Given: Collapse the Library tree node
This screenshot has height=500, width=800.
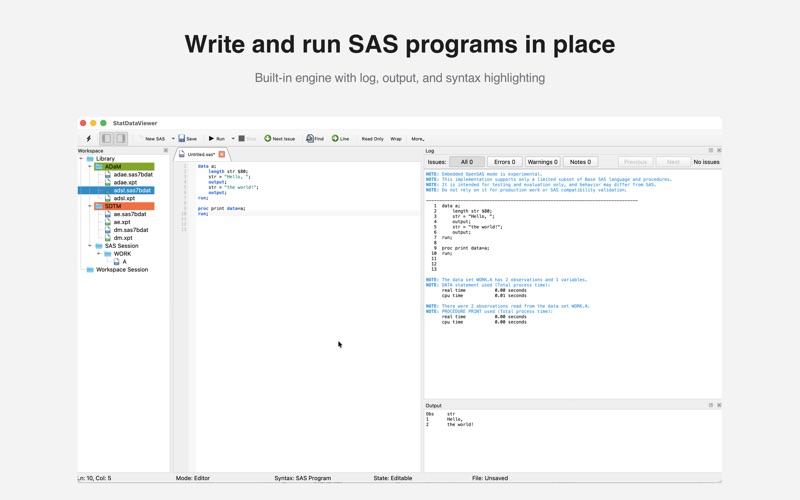Looking at the screenshot, I should (x=81, y=159).
